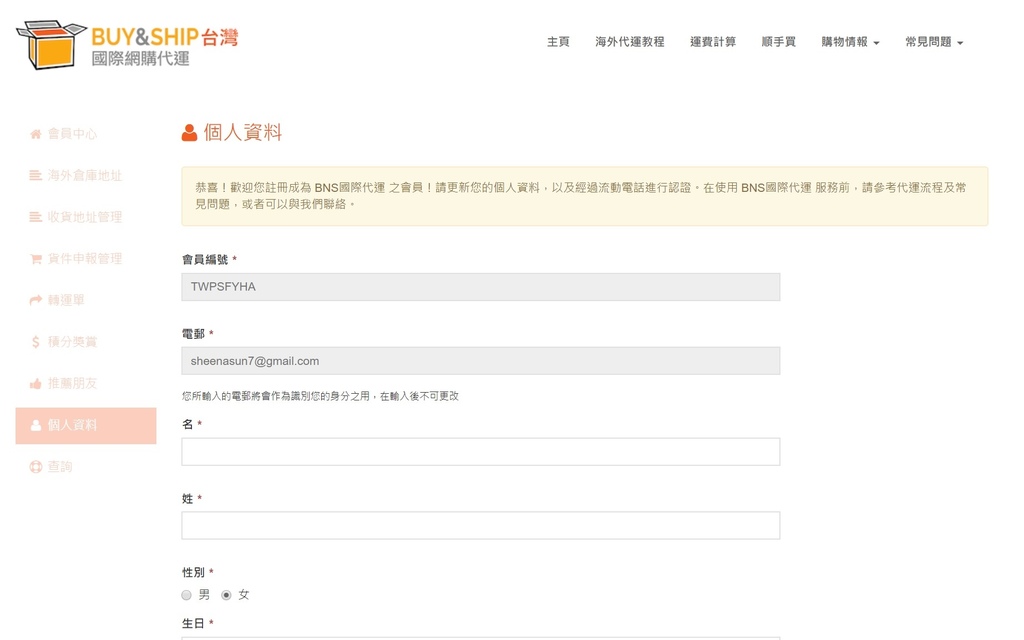
Task: Select the 女 gender radio button
Action: click(226, 595)
